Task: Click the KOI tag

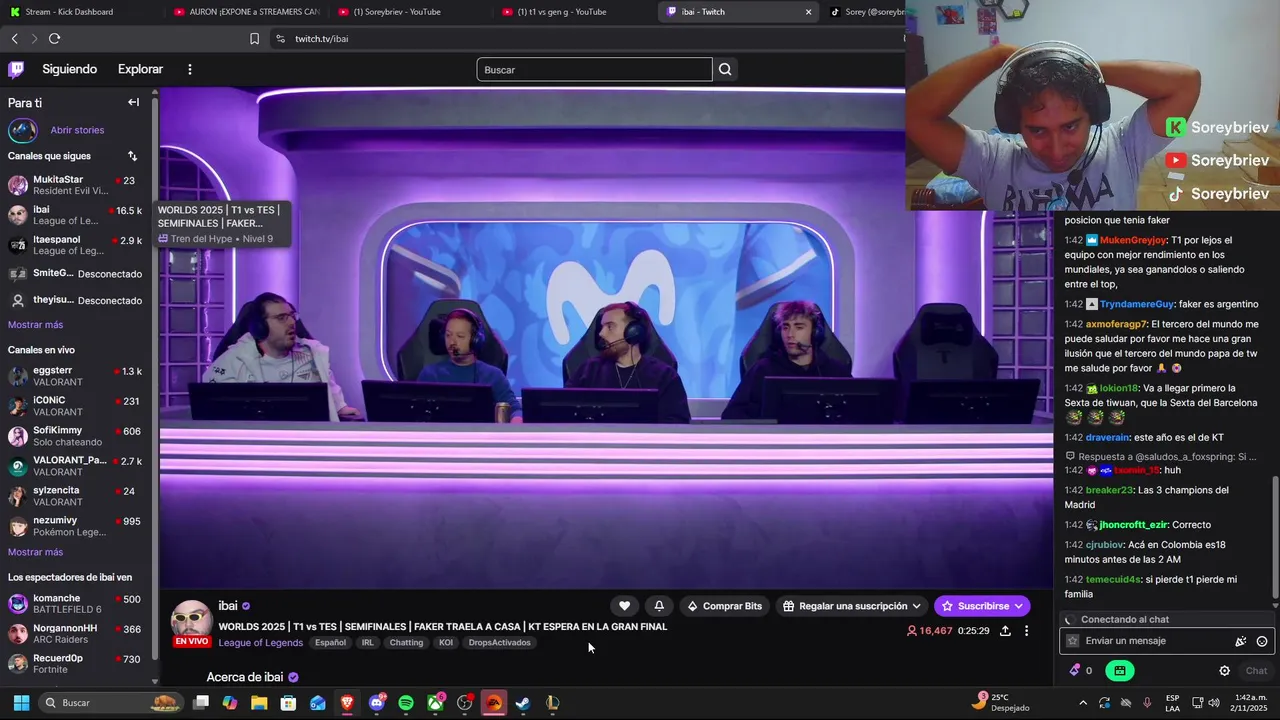Action: click(x=445, y=643)
